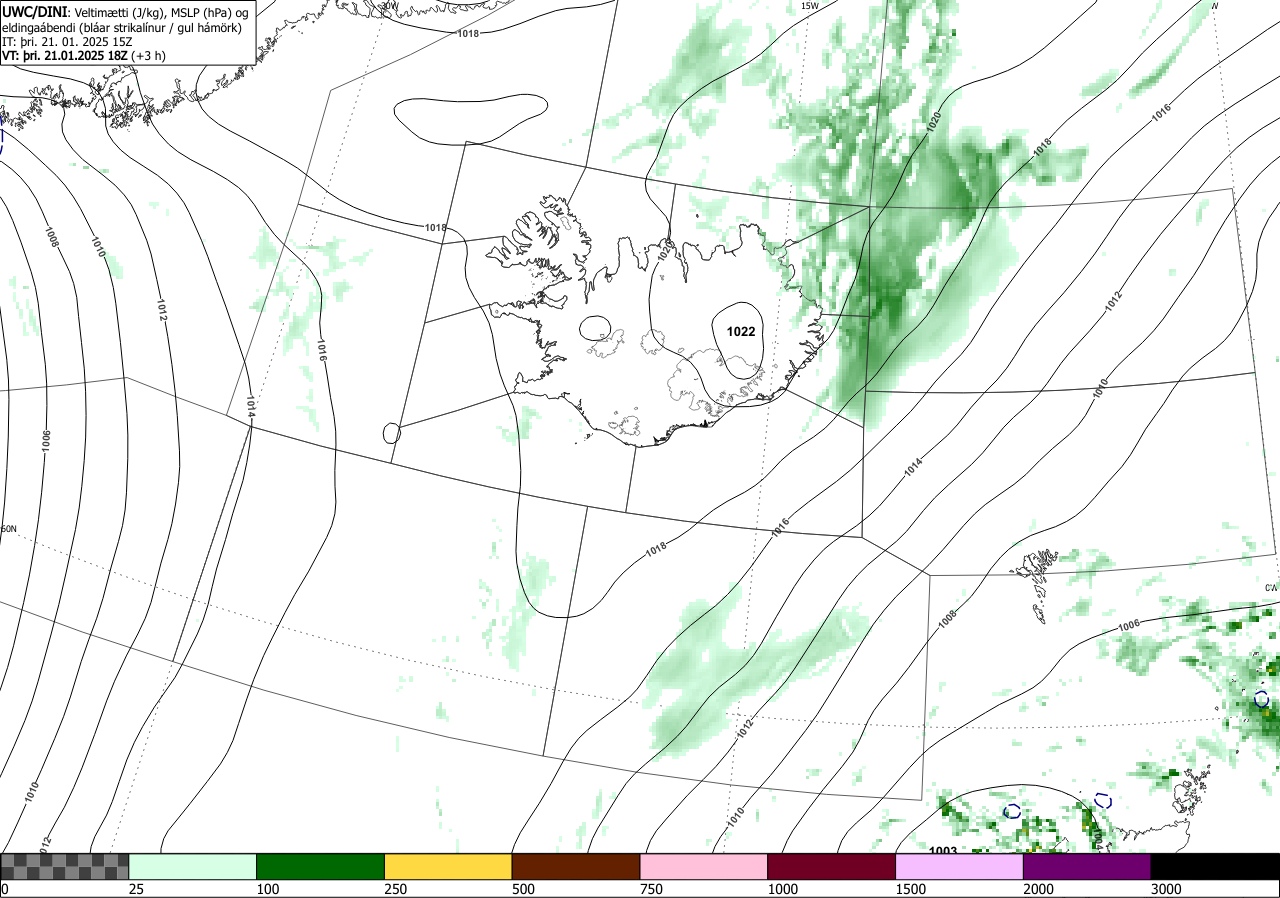Click the legend value 1500
This screenshot has width=1280, height=898.
pos(910,889)
